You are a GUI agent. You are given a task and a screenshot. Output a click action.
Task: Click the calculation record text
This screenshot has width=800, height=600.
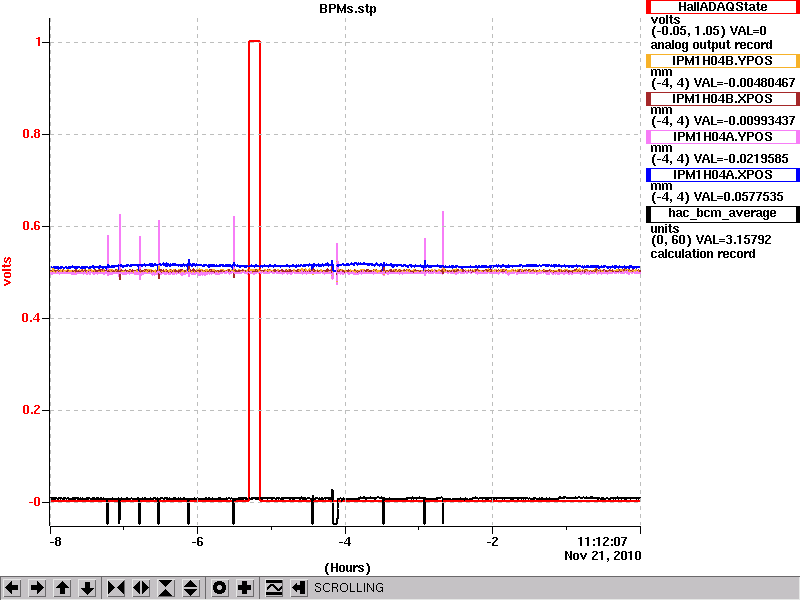click(703, 254)
